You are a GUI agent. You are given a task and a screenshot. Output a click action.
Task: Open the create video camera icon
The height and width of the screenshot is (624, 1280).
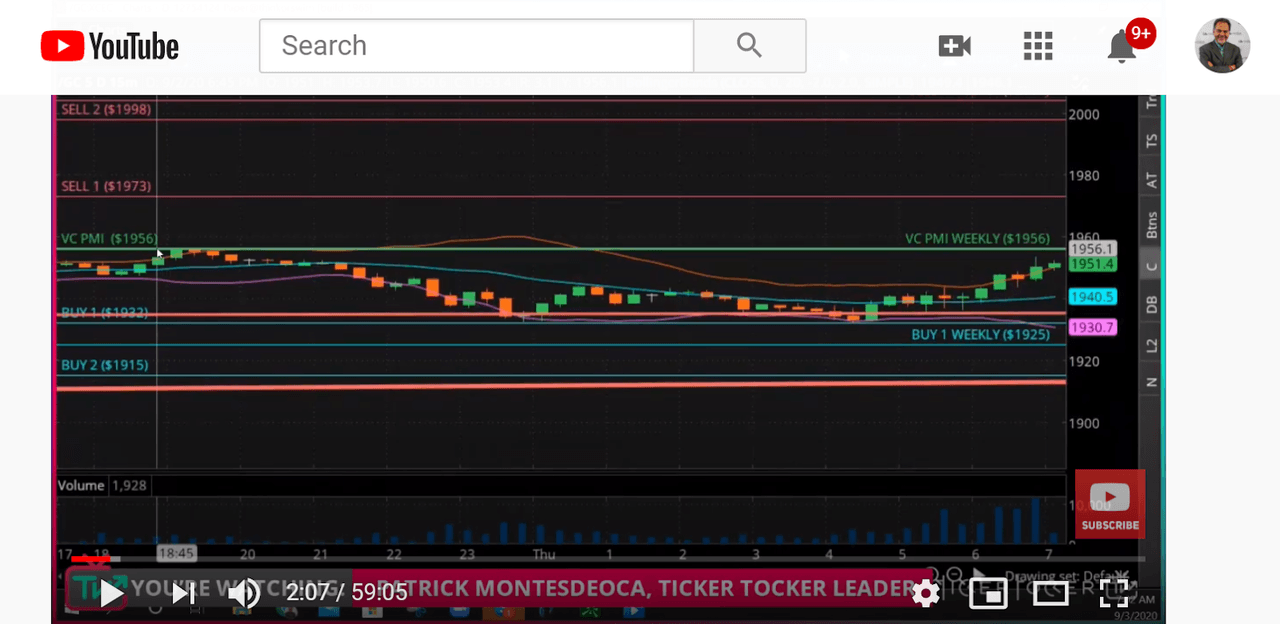[x=954, y=45]
